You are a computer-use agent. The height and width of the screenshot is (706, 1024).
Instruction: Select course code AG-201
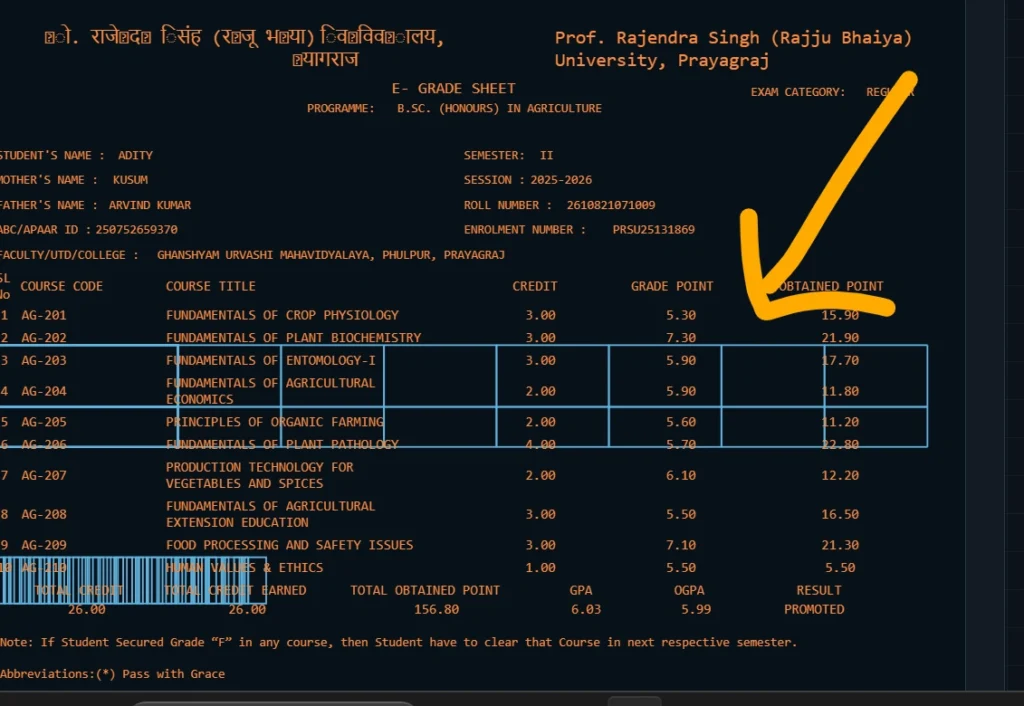[x=44, y=315]
